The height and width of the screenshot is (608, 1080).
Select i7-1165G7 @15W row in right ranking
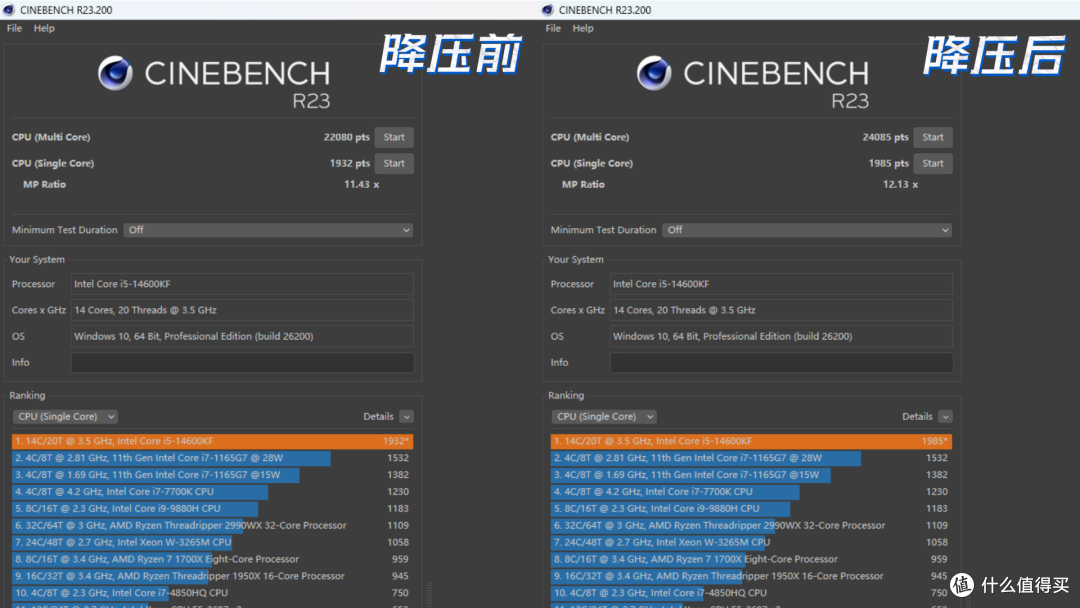tap(751, 474)
